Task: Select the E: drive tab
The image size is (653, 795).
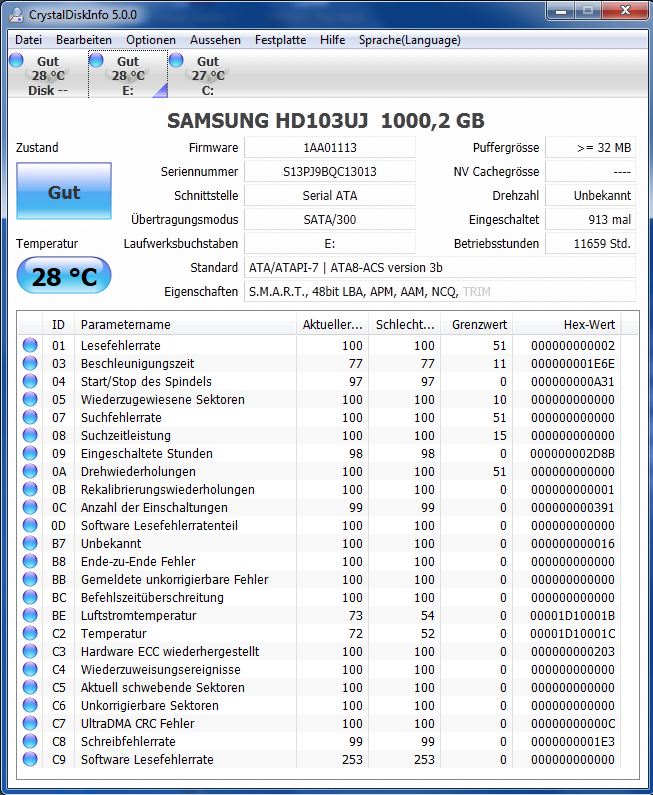Action: pyautogui.click(x=128, y=75)
